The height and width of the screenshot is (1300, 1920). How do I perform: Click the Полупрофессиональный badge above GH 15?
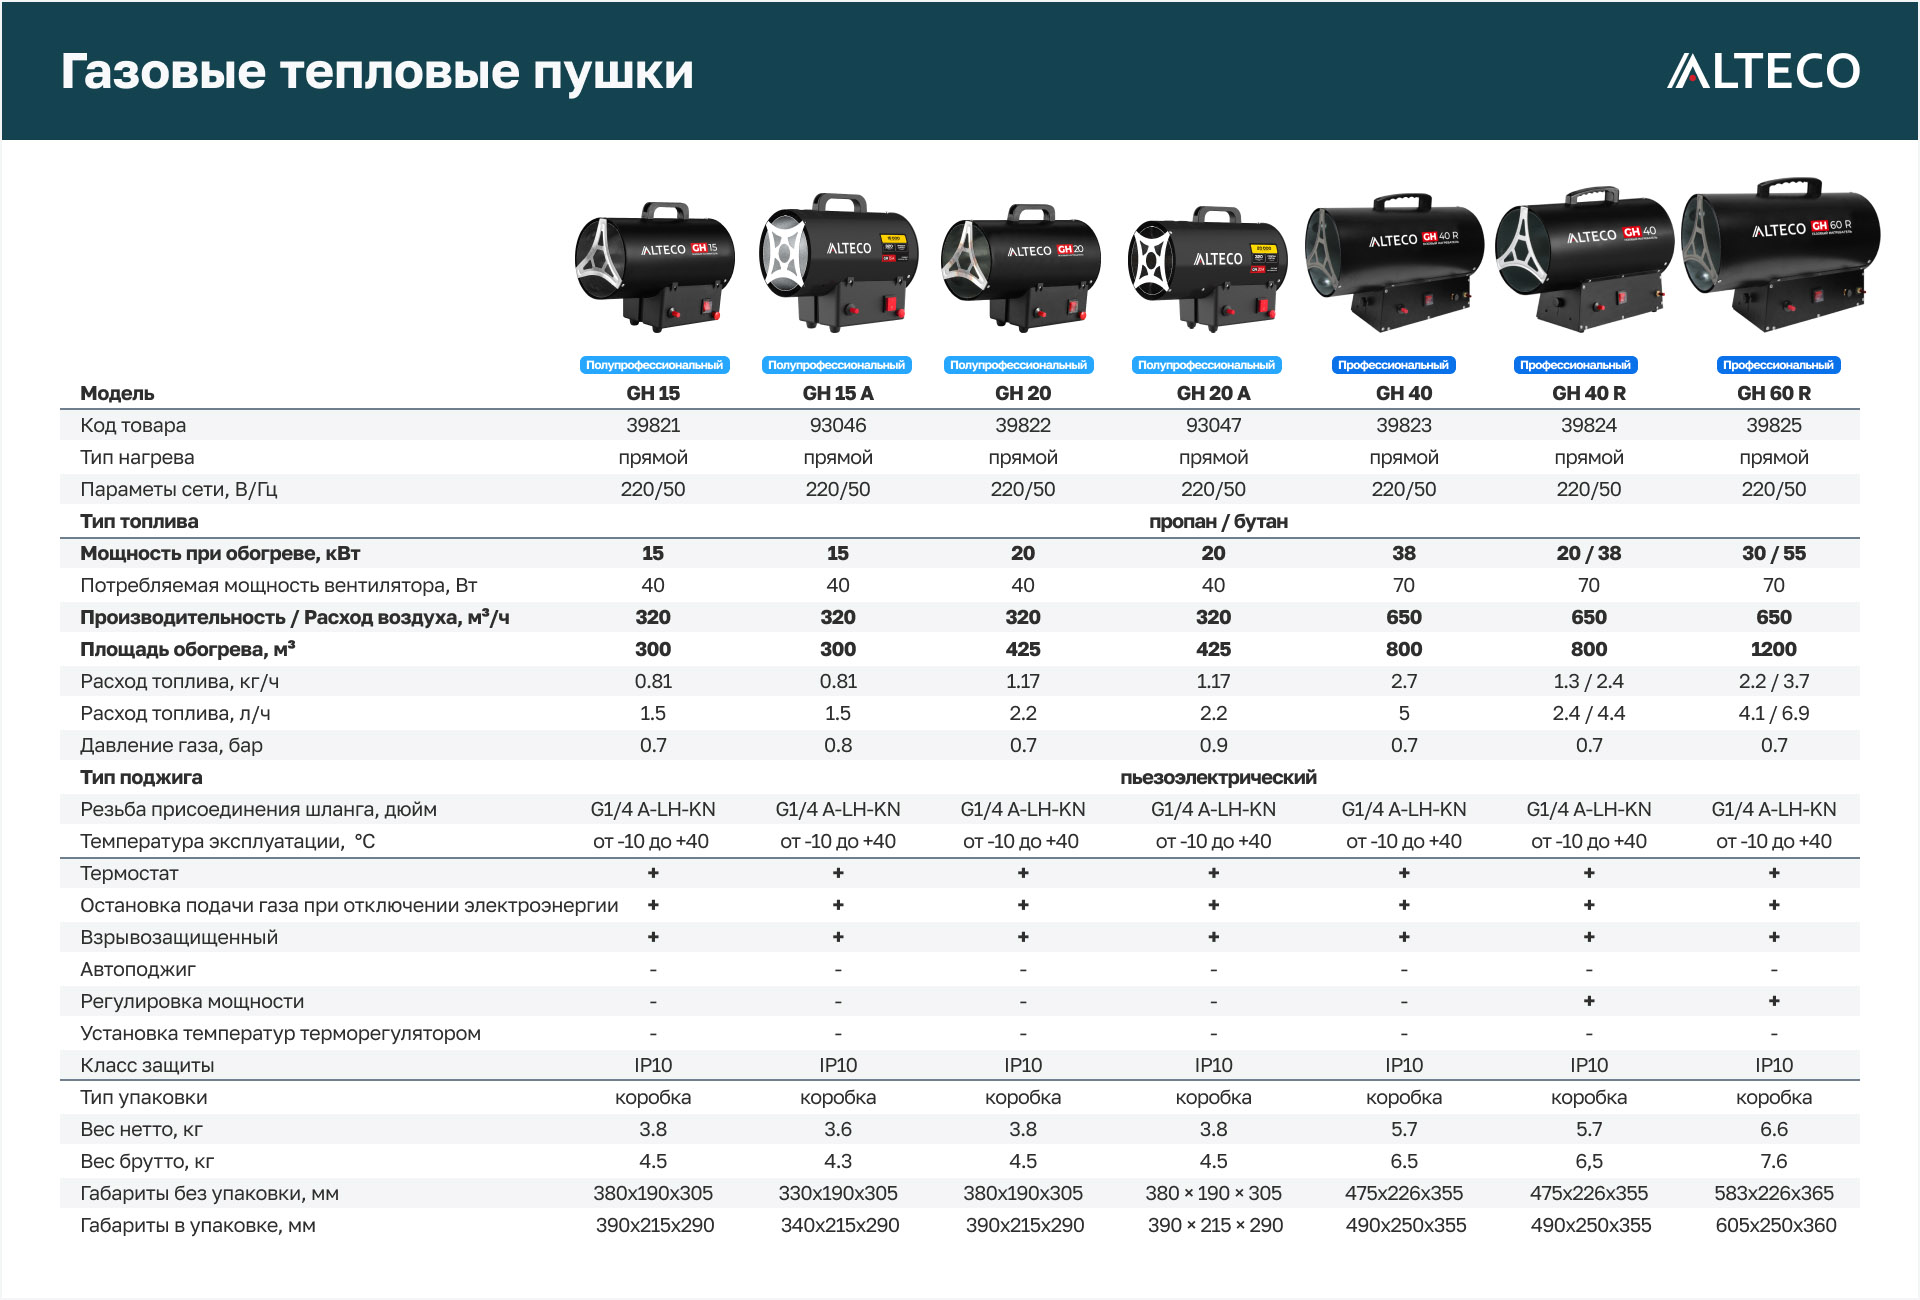point(654,365)
